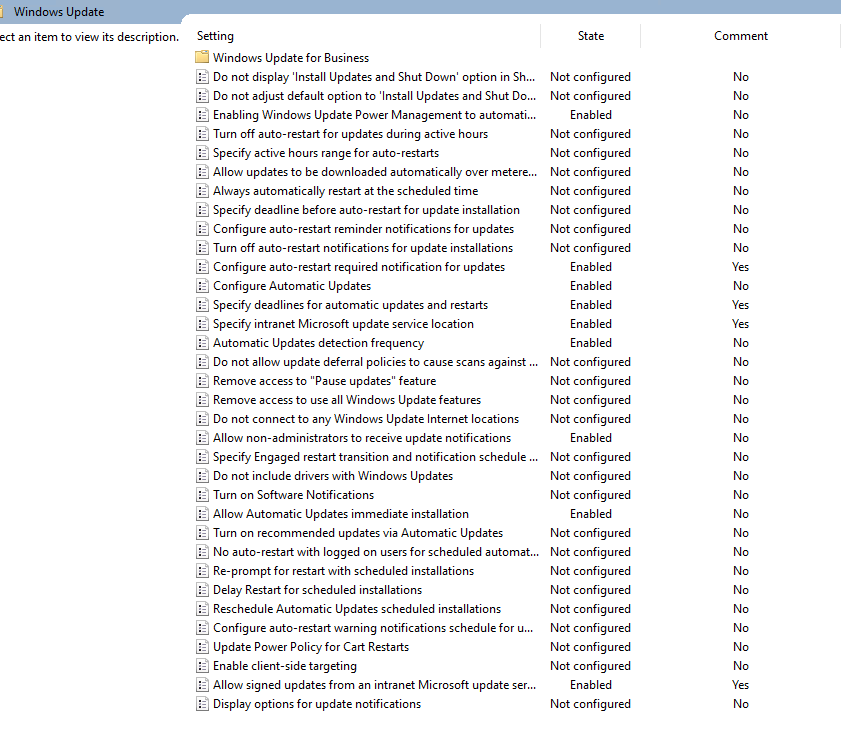Click policy icon beside 'Specify deadlines for automatic updates and restarts'
The image size is (841, 753).
click(x=202, y=305)
